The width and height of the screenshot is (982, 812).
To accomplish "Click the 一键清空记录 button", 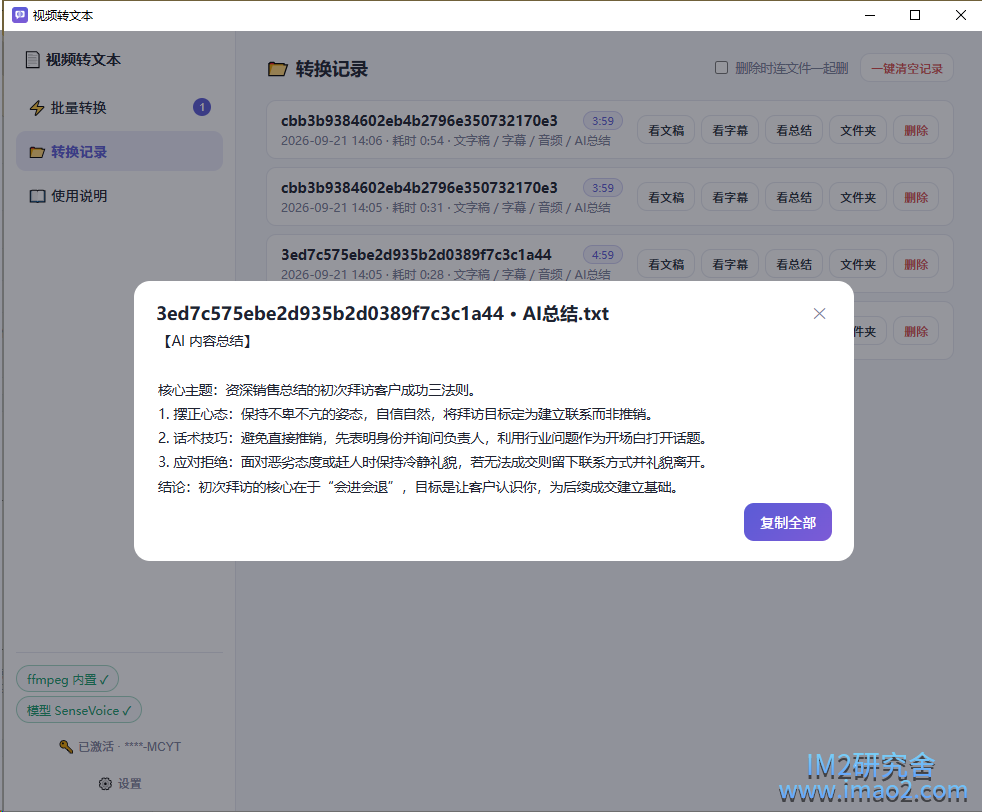I will [x=907, y=68].
